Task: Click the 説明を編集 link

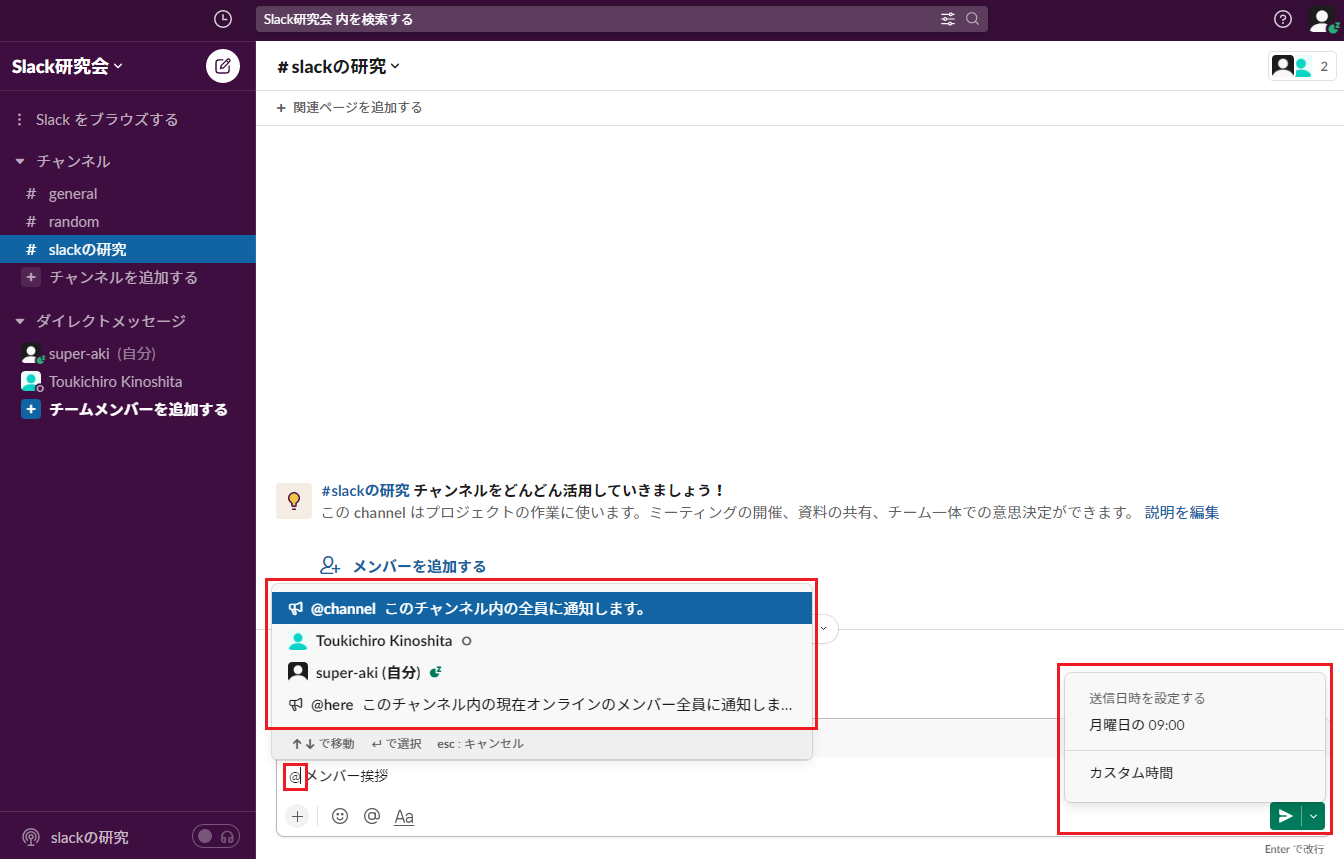Action: pyautogui.click(x=1181, y=513)
